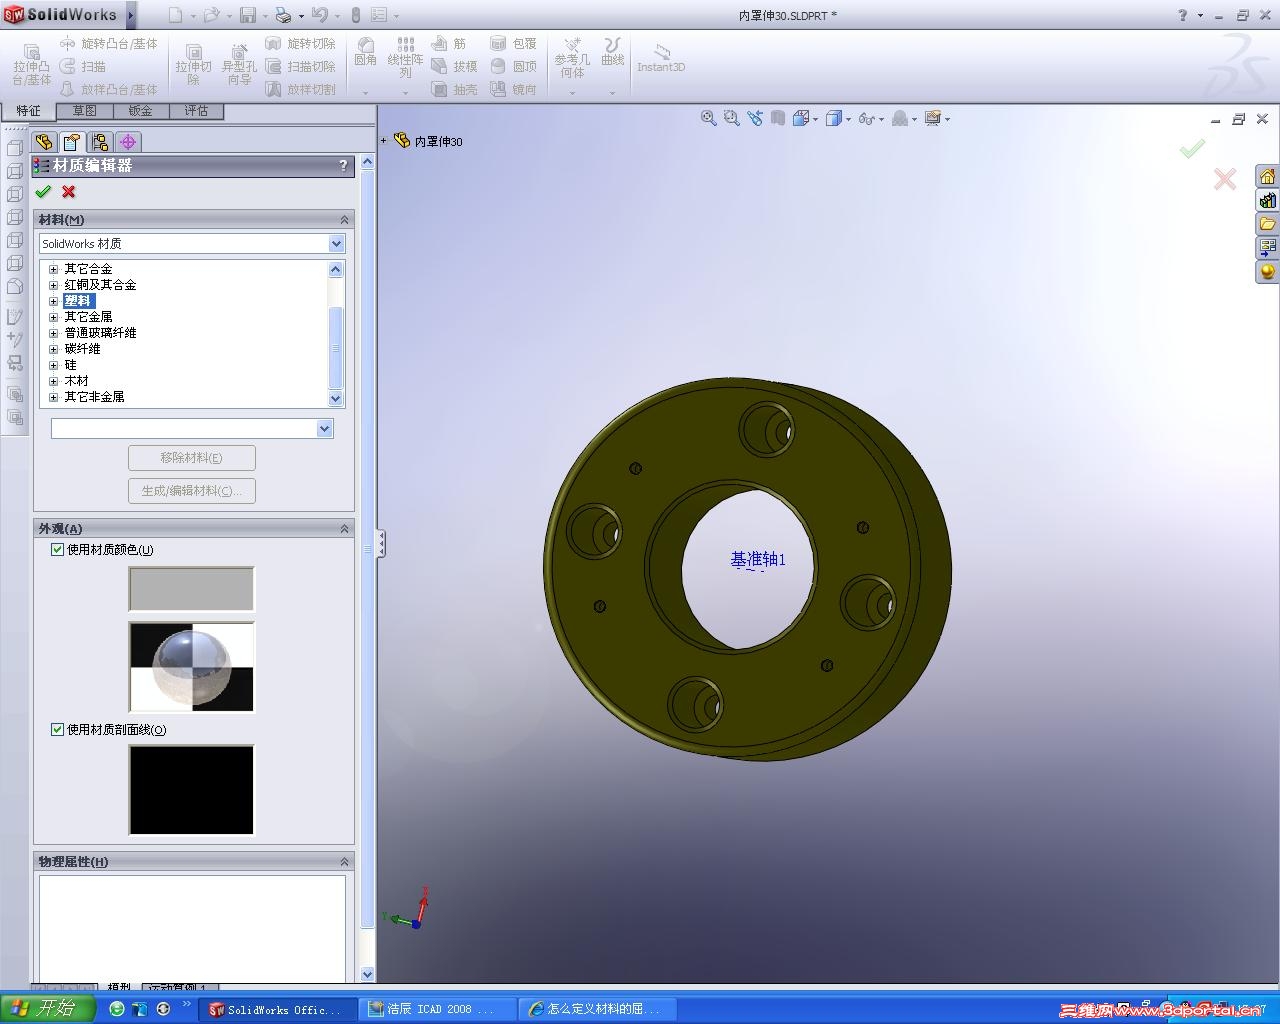
Task: Switch to 怎么定义材料的屈 browser taskbar window
Action: (600, 1010)
